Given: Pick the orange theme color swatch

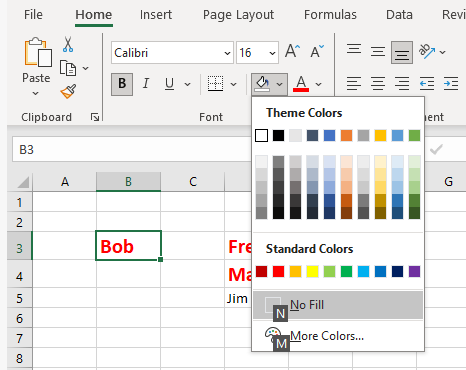Looking at the screenshot, I should point(346,135).
